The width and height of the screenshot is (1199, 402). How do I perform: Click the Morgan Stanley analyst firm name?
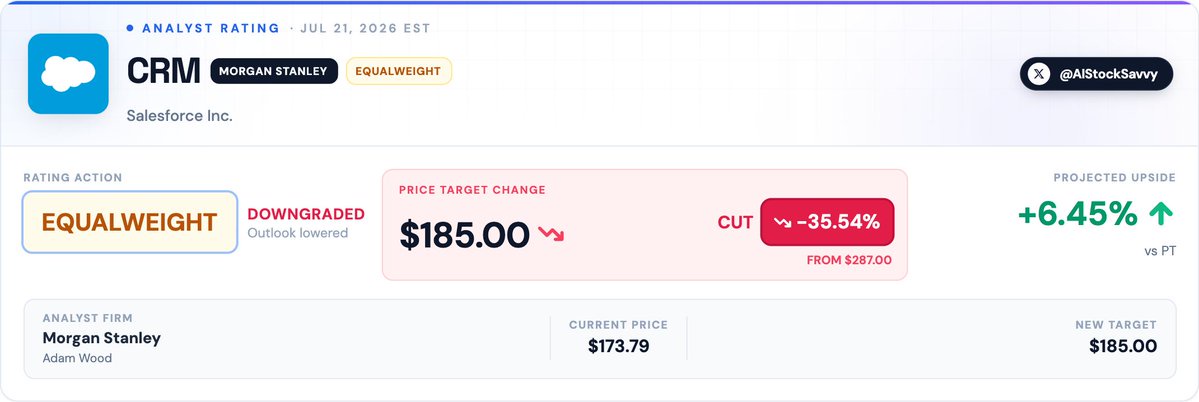(x=102, y=338)
